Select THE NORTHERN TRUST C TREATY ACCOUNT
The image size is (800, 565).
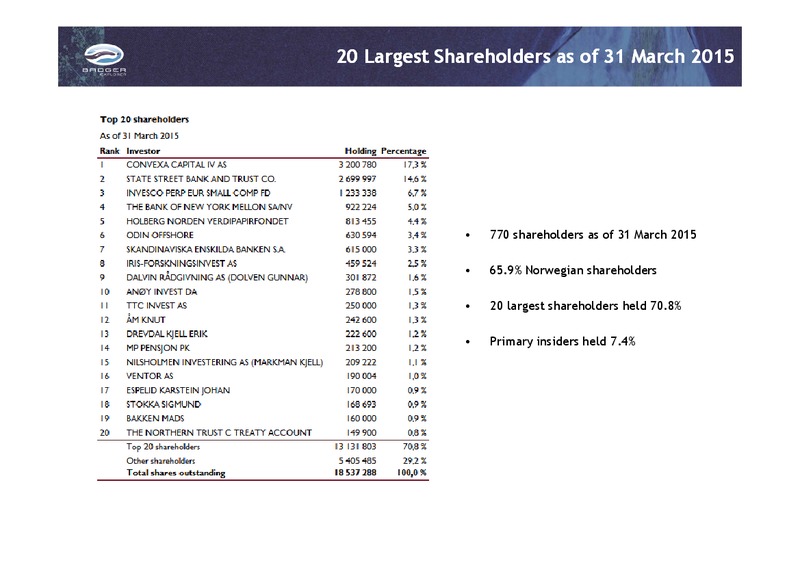pyautogui.click(x=219, y=433)
